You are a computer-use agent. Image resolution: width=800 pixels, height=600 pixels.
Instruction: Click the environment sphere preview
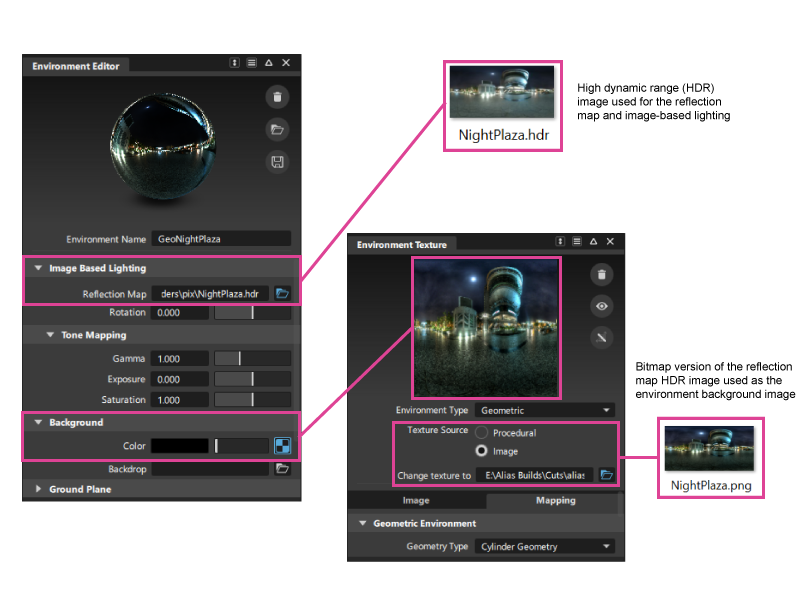click(163, 146)
